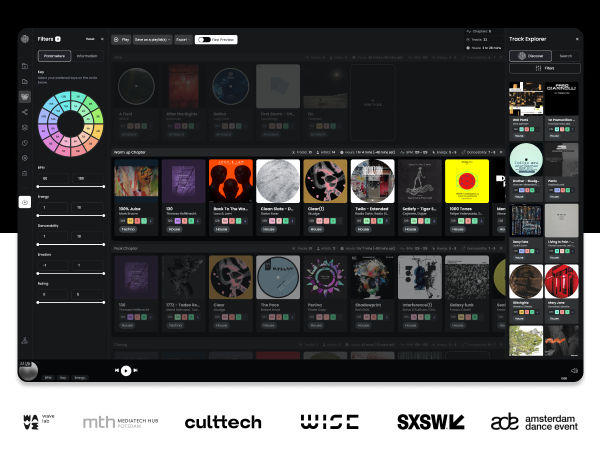The height and width of the screenshot is (454, 600).
Task: Click the Energy minimum input field
Action: (53, 207)
